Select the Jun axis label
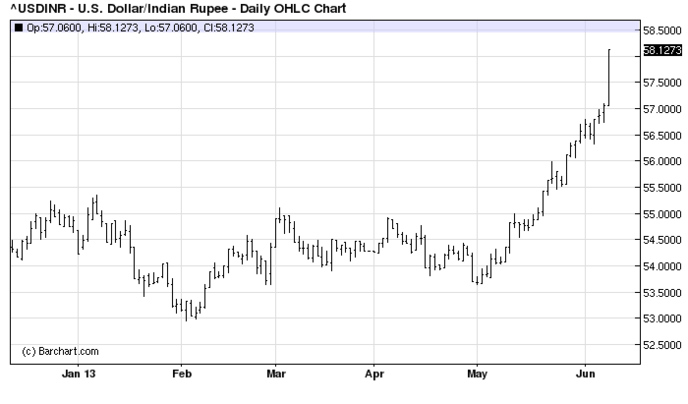 click(x=585, y=374)
